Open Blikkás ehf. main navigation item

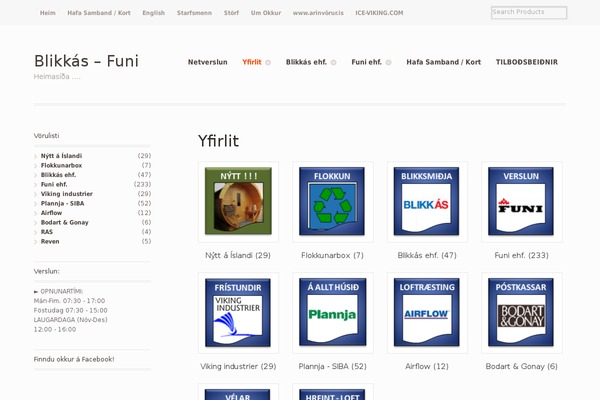tap(306, 62)
